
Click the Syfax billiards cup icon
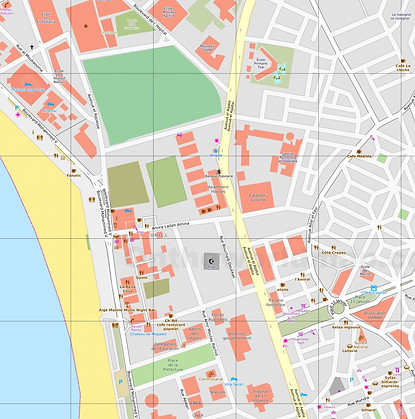[x=390, y=373]
